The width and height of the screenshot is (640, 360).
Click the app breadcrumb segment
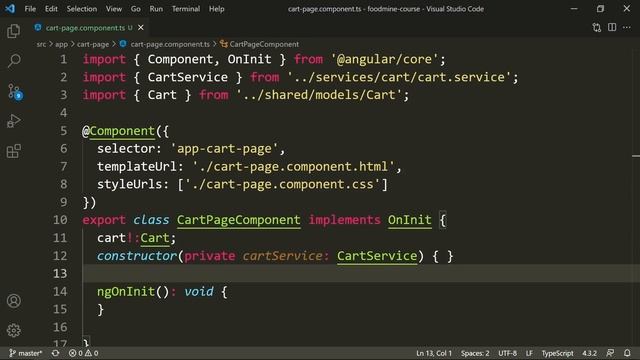click(61, 44)
